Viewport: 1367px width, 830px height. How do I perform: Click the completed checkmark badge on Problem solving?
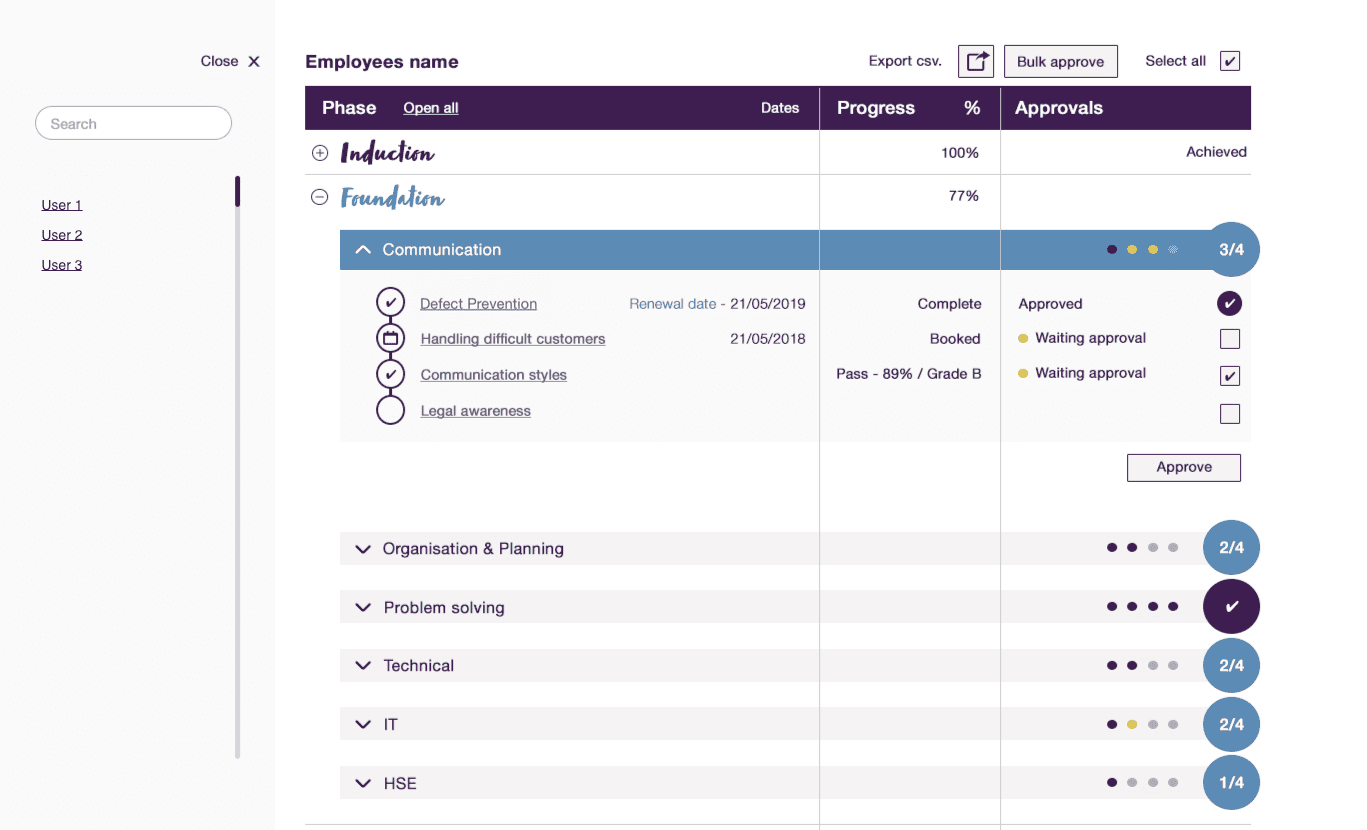click(1231, 606)
